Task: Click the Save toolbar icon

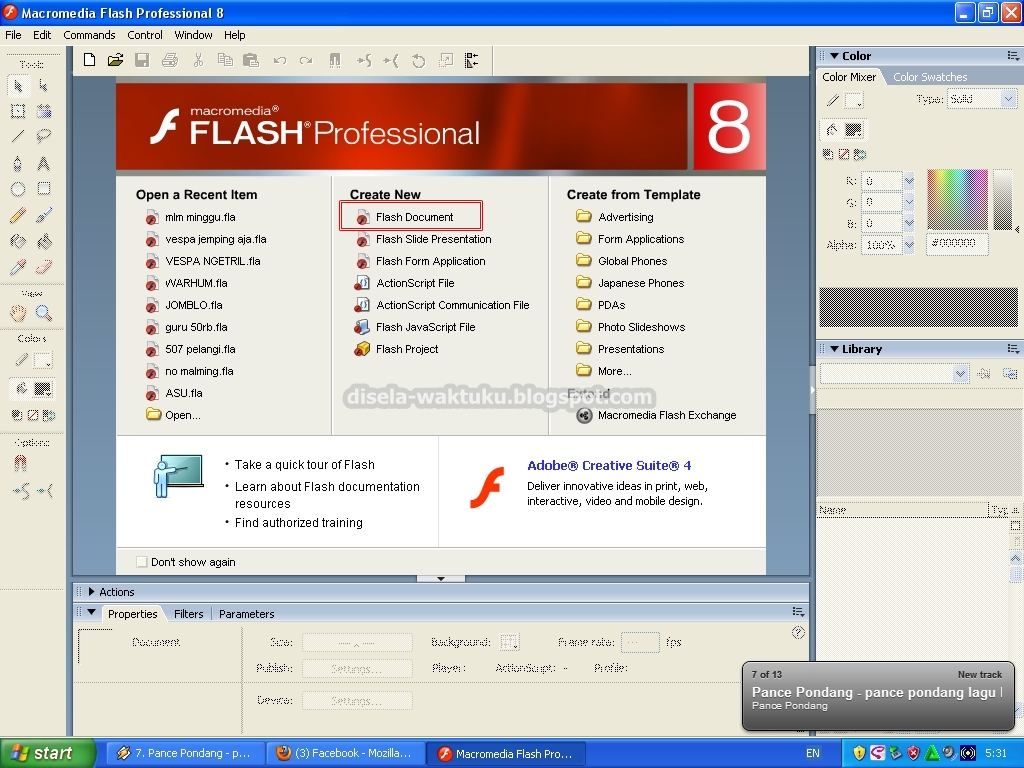Action: tap(142, 61)
